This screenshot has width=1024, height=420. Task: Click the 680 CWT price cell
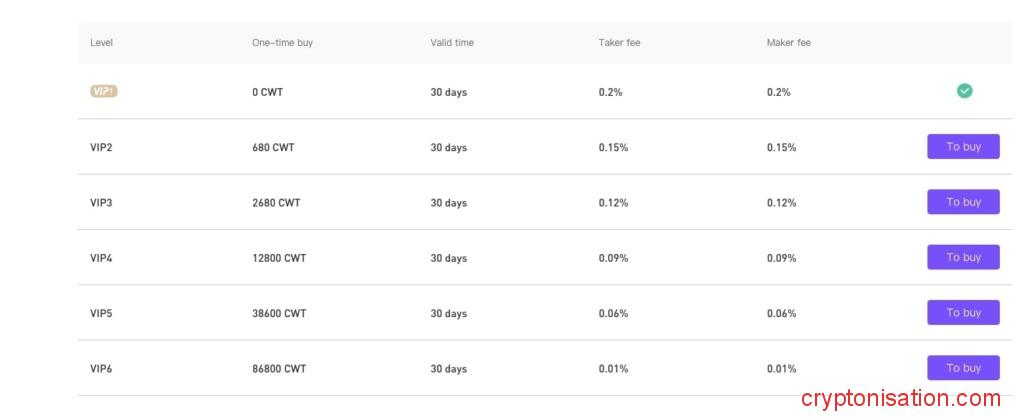(x=273, y=147)
